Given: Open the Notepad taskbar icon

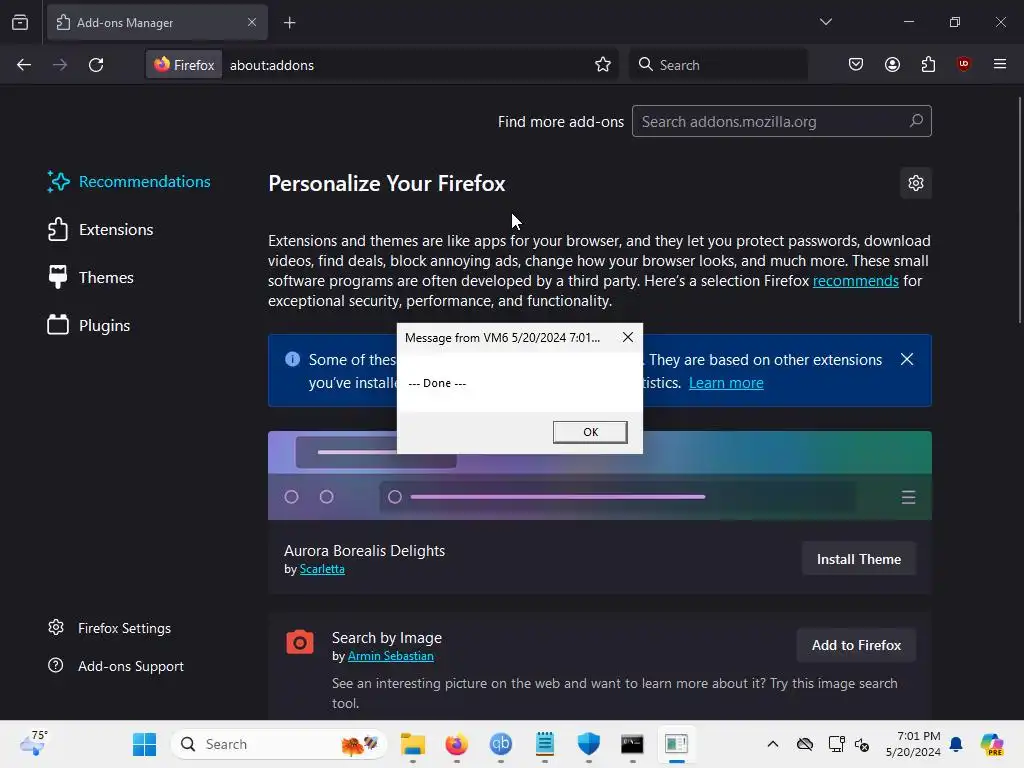Looking at the screenshot, I should 545,744.
